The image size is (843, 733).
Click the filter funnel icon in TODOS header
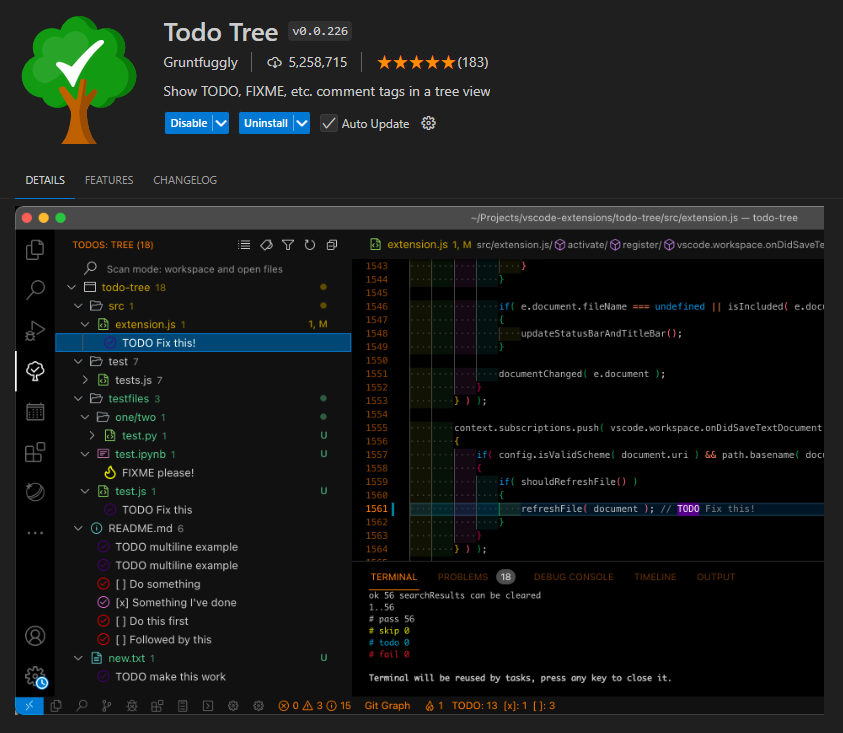click(x=288, y=245)
